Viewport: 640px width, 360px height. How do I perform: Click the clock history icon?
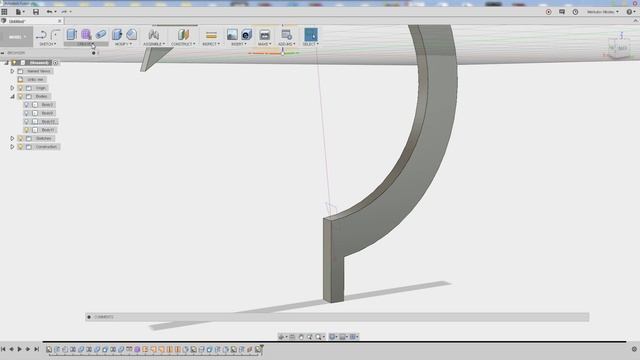(576, 12)
